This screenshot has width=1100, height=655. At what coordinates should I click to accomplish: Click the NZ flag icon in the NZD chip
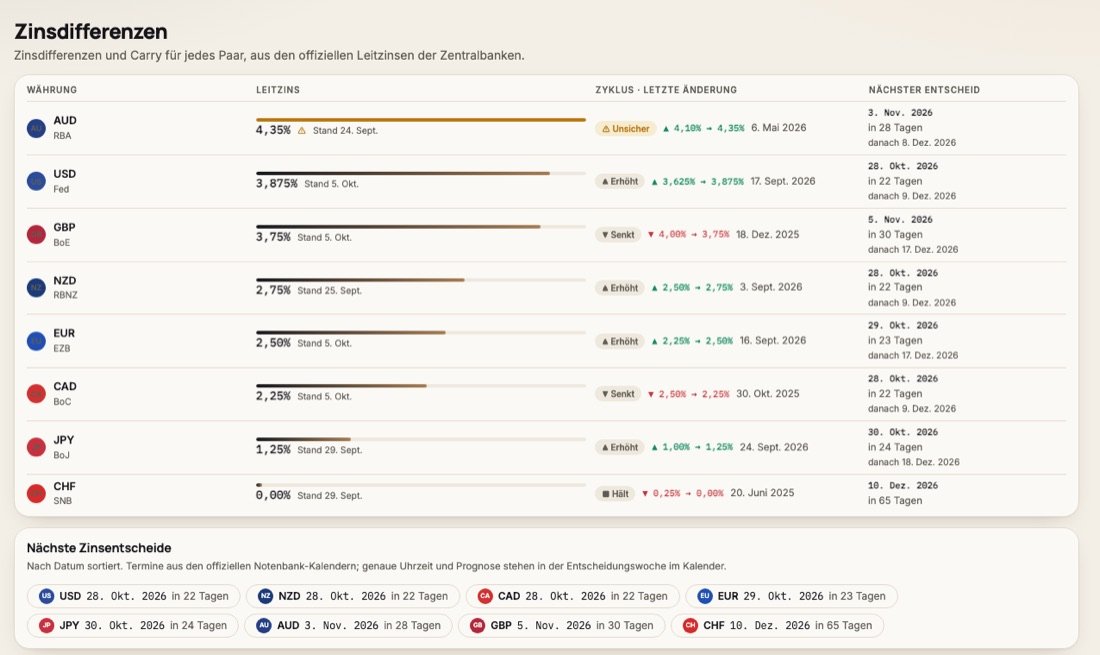[x=265, y=596]
